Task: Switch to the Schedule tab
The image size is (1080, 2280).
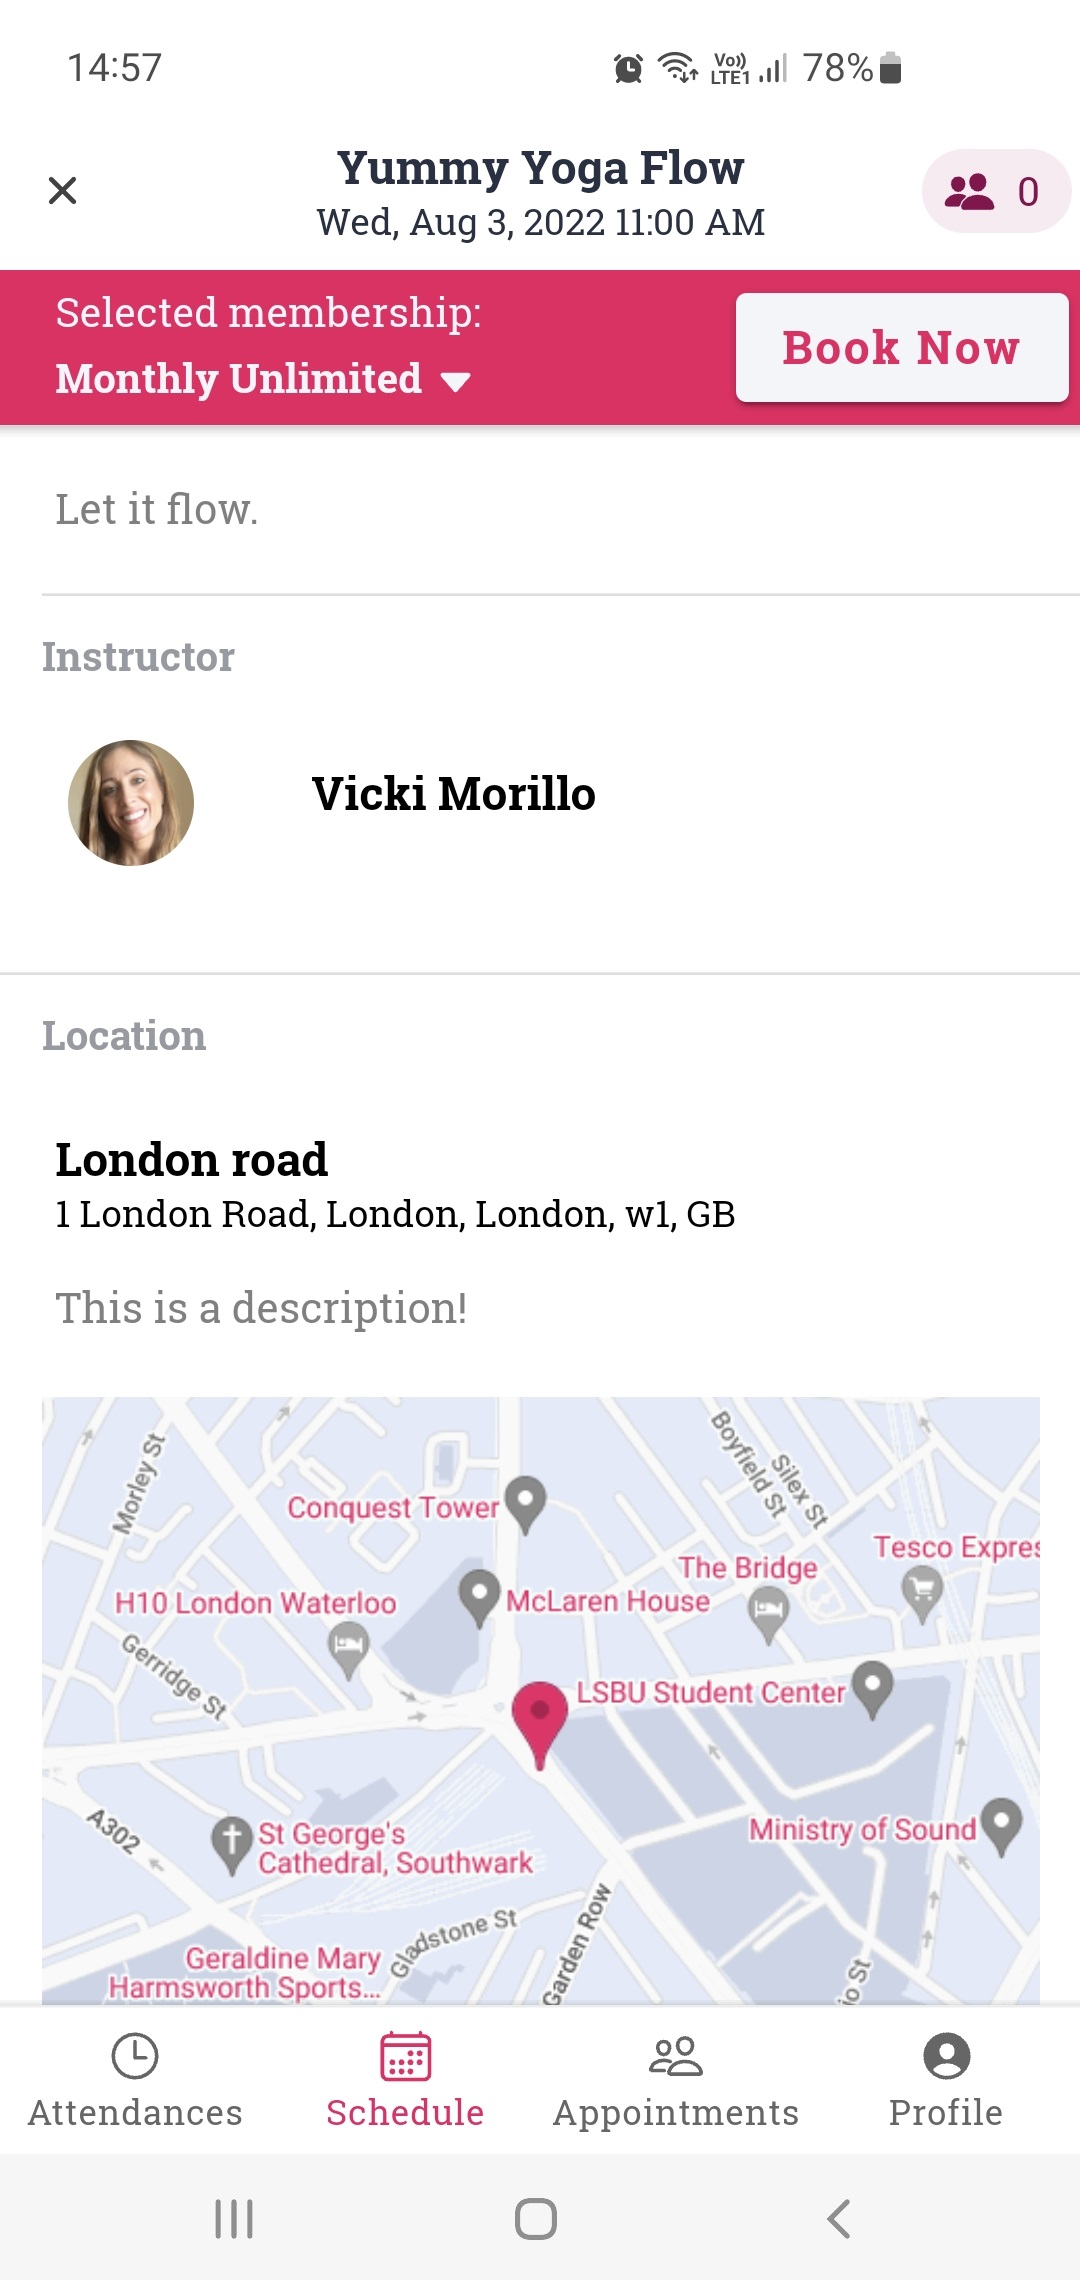Action: tap(405, 2080)
